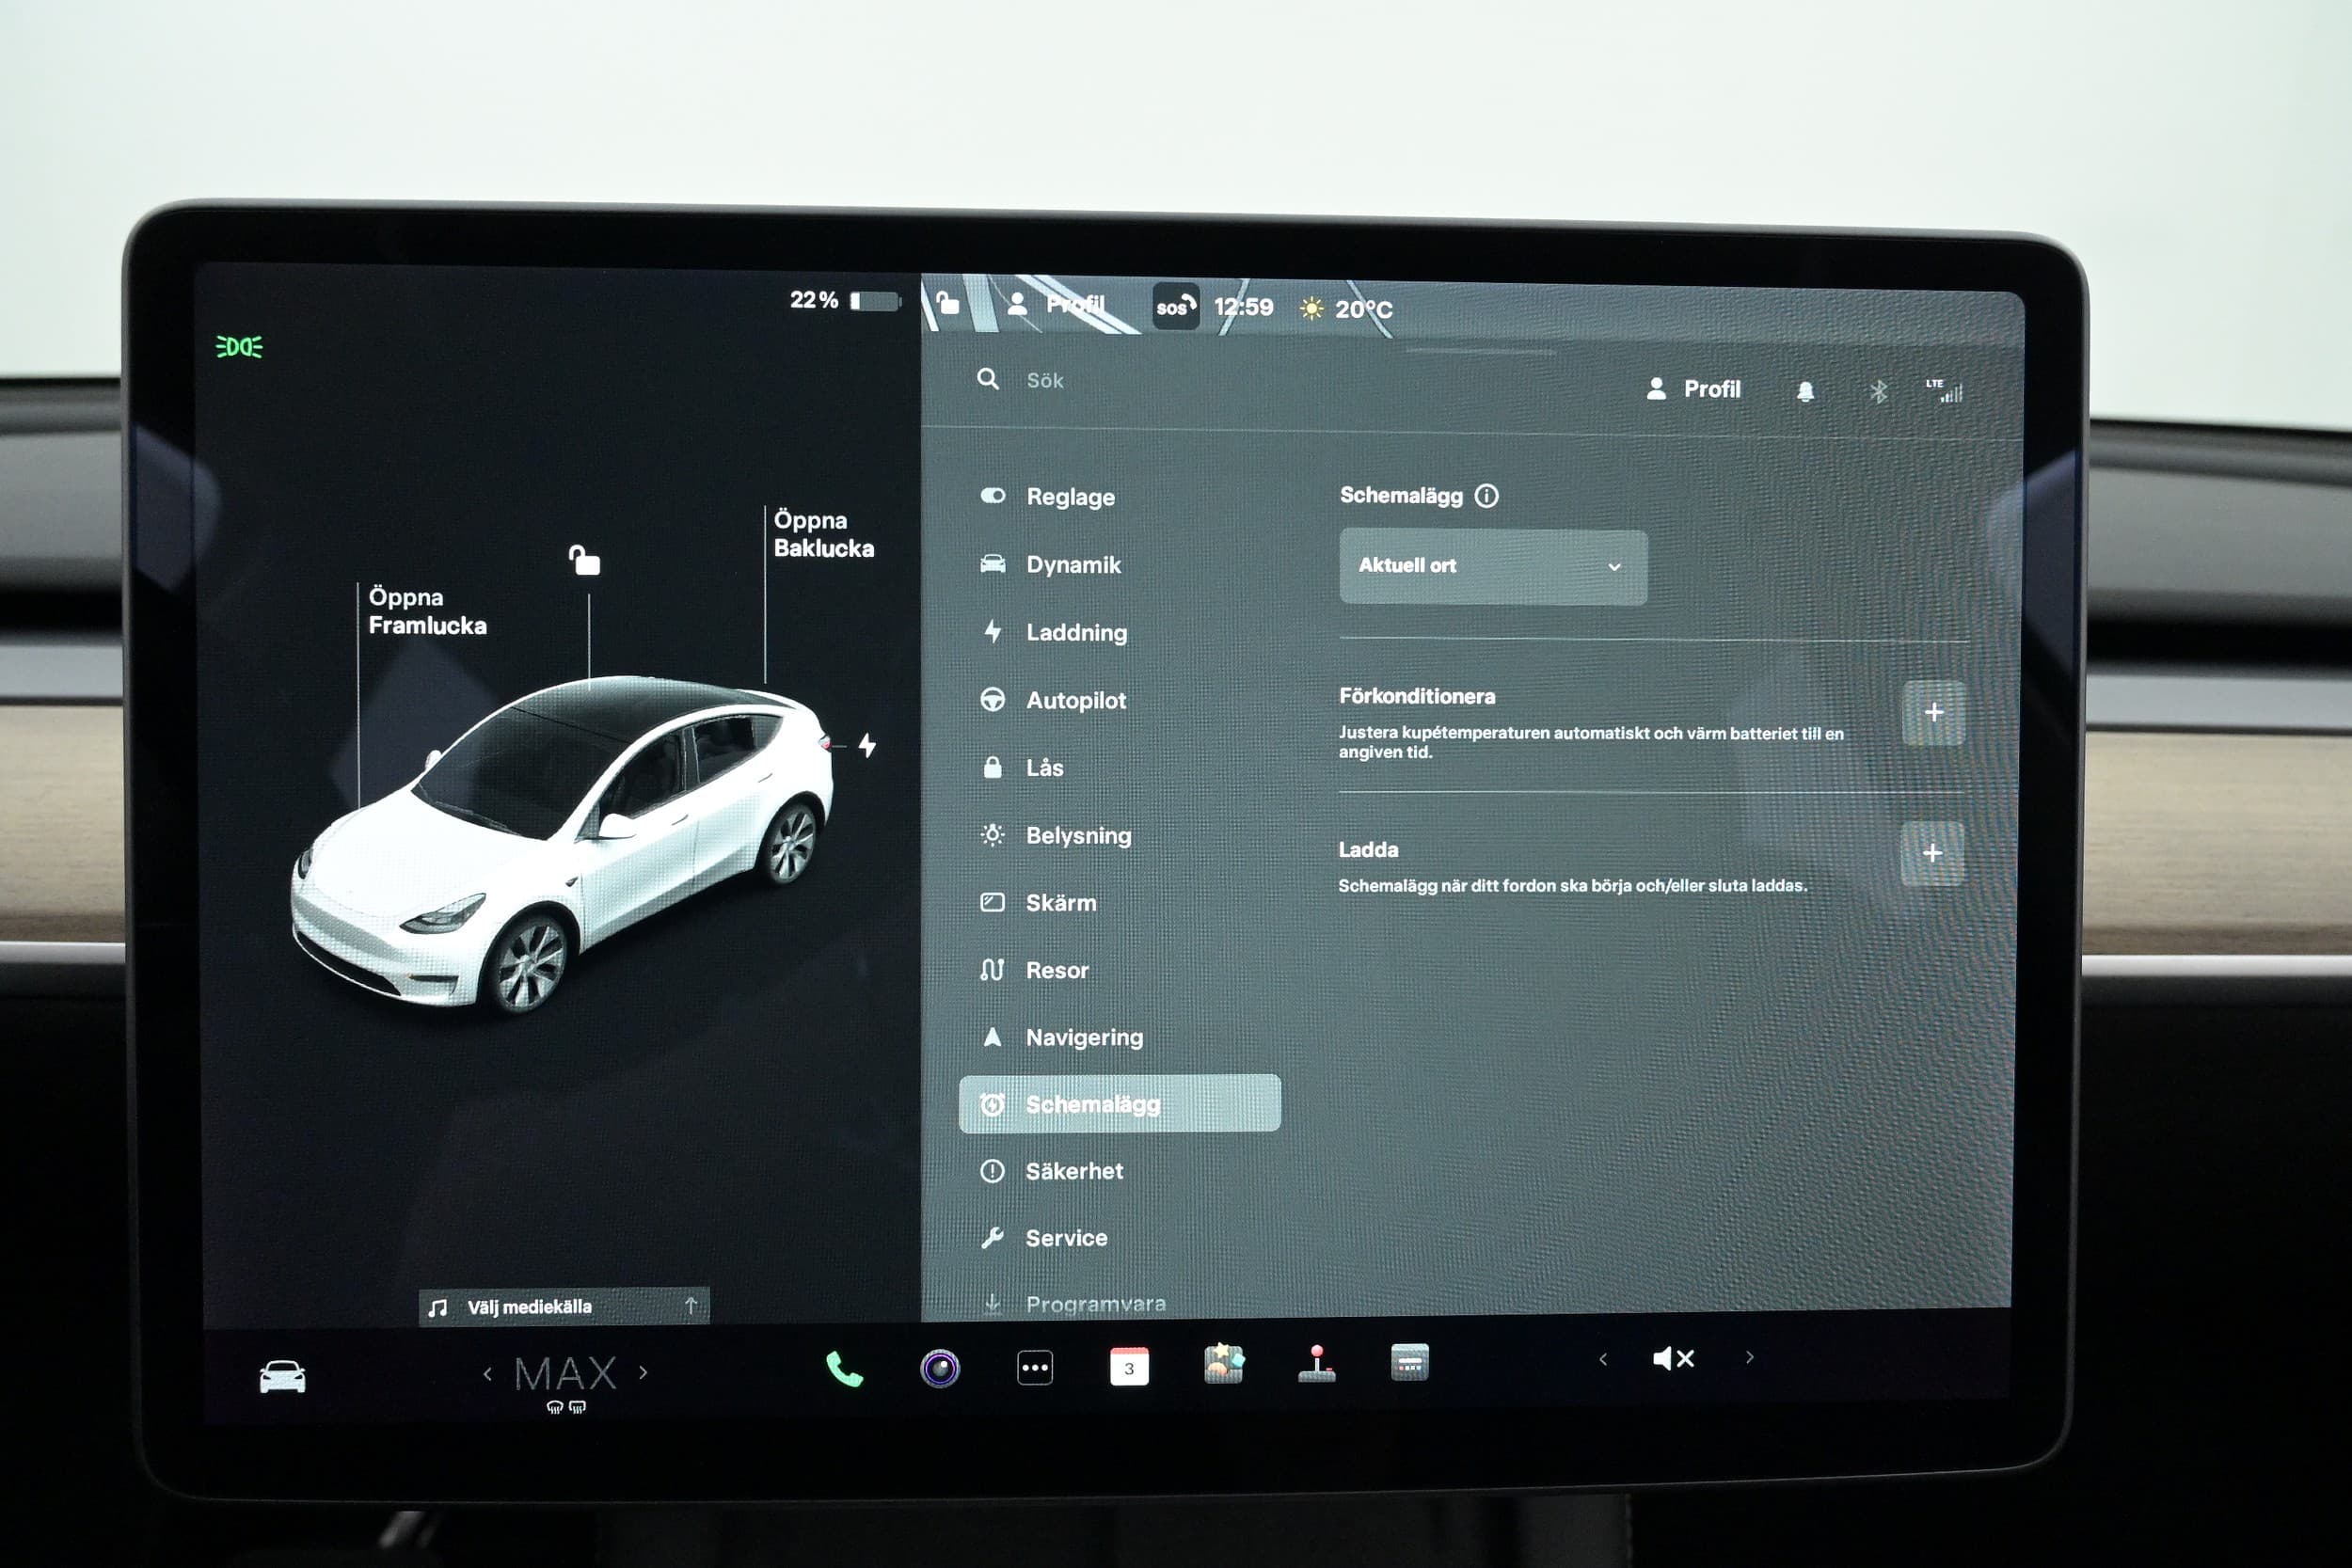This screenshot has height=1568, width=2352.
Task: Select the Schemalägg menu item
Action: point(1119,1104)
